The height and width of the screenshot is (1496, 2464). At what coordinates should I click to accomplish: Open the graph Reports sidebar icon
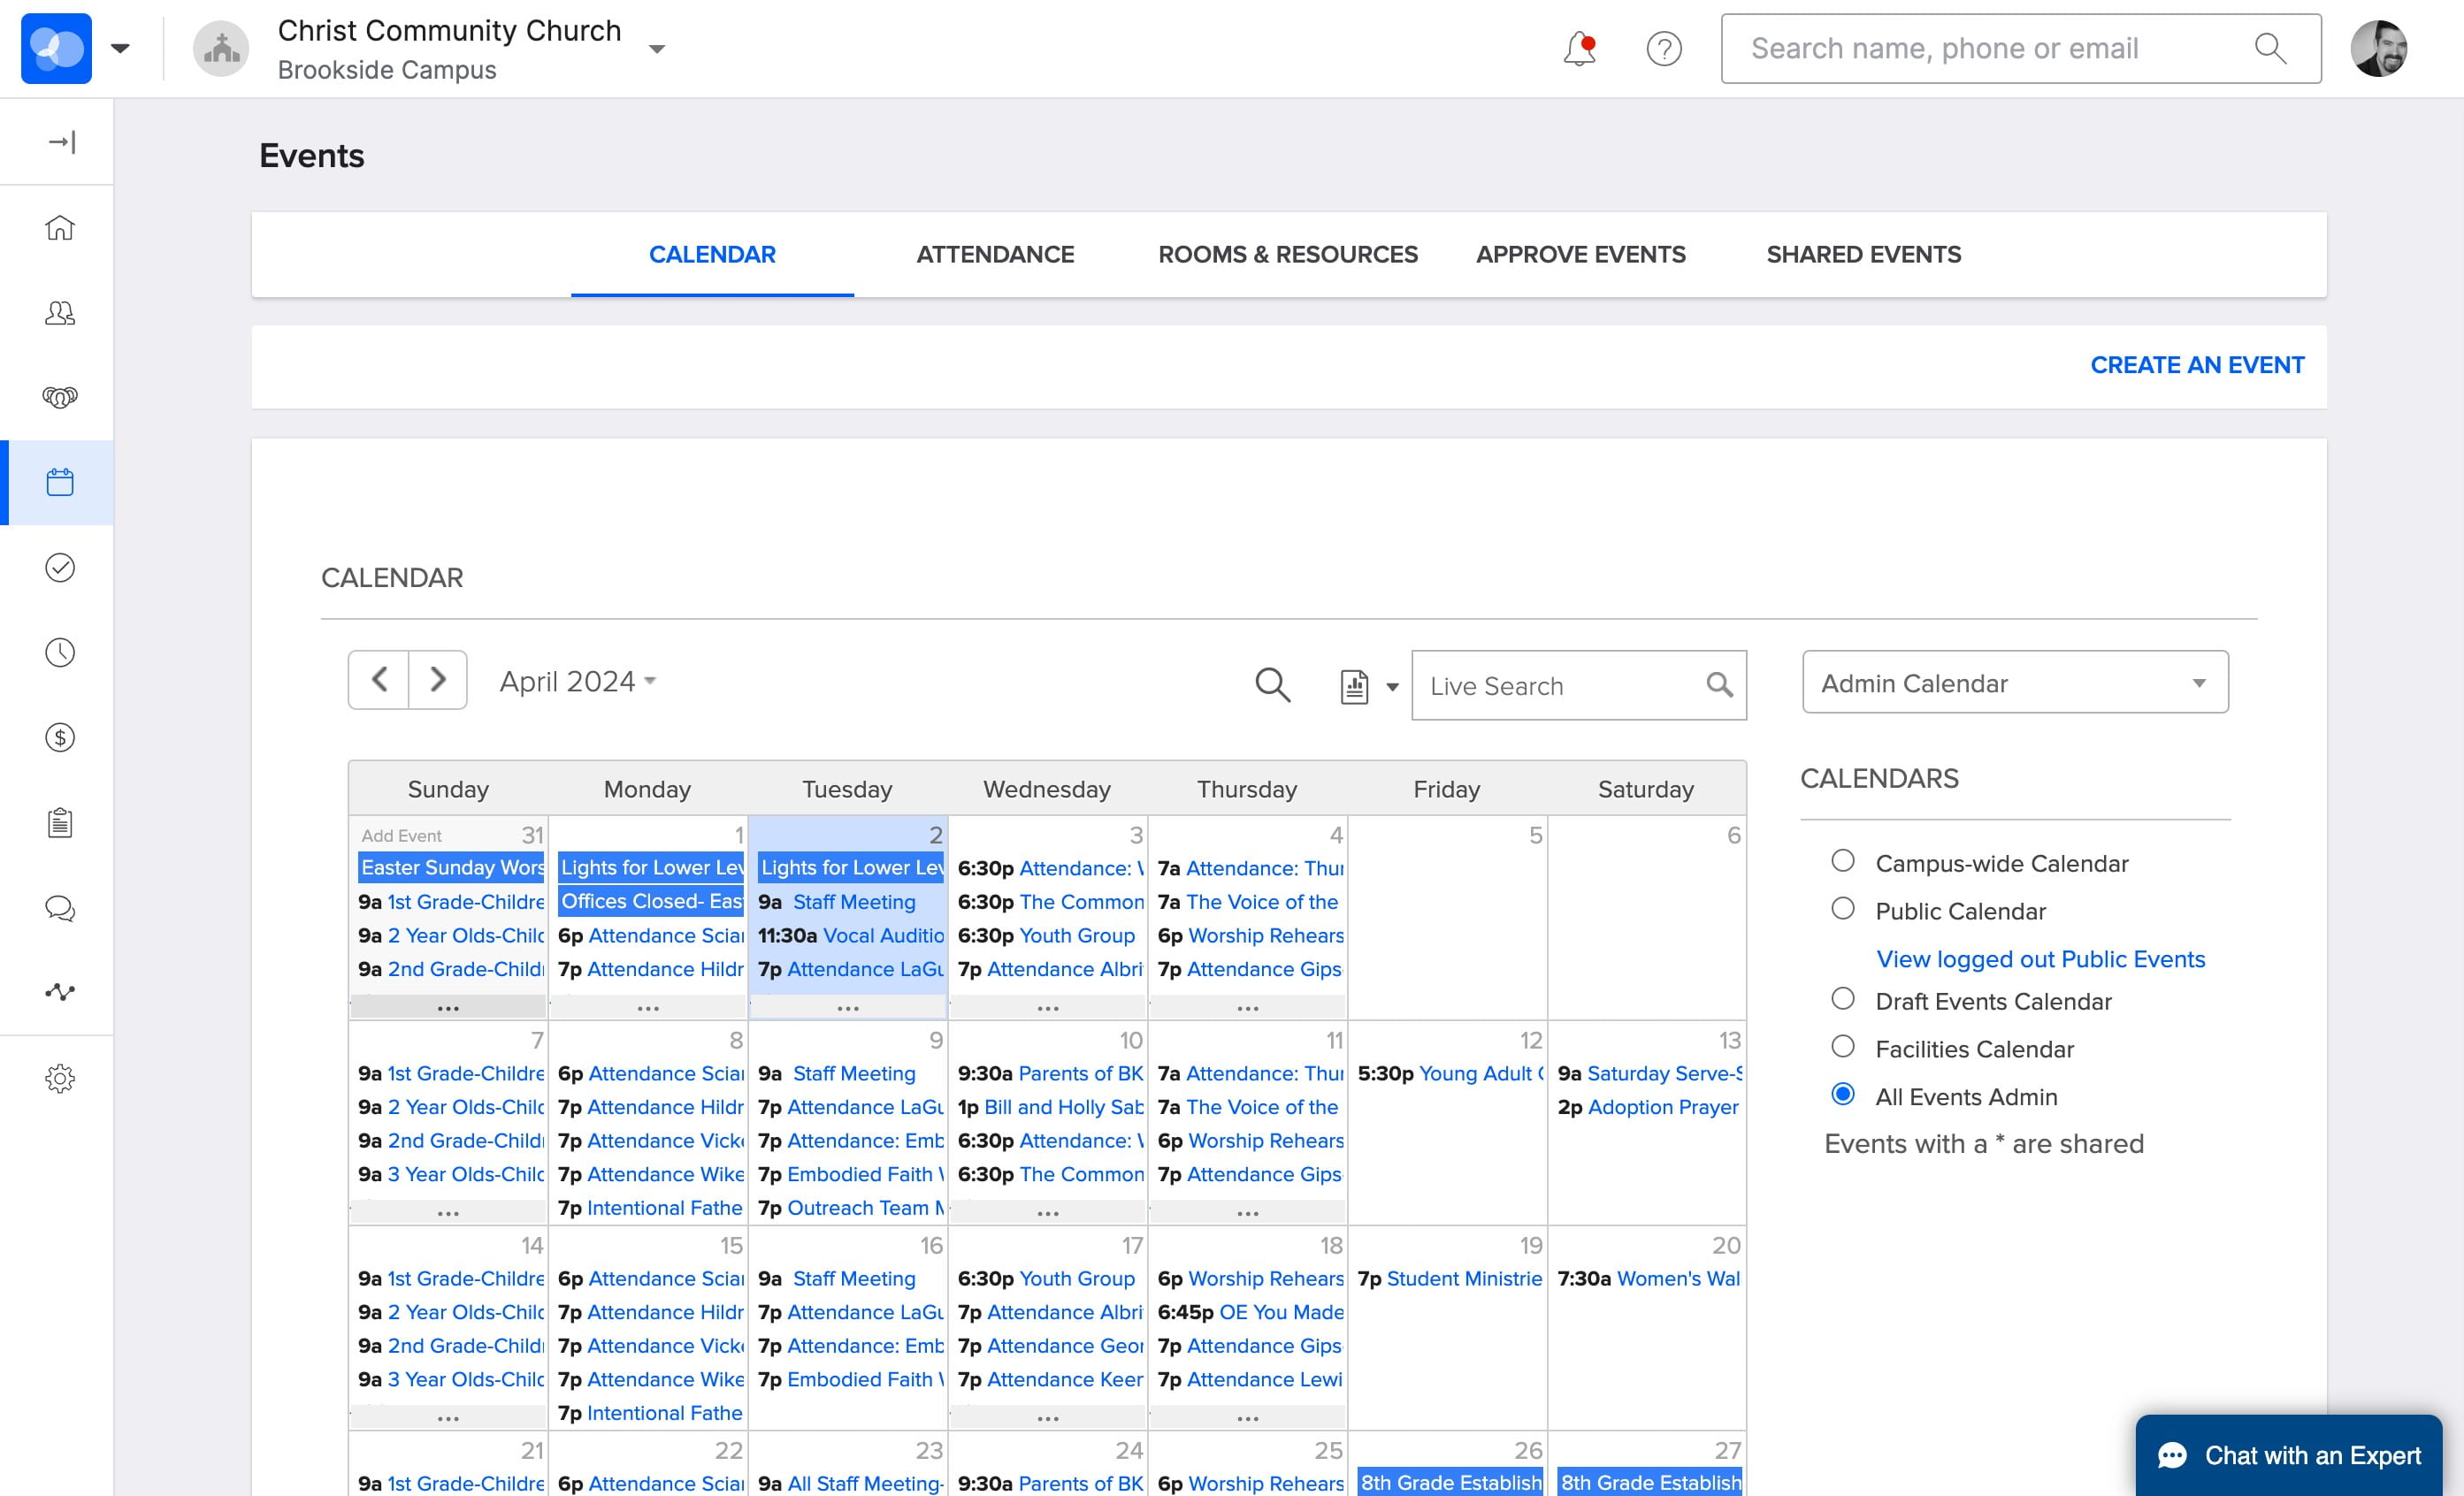coord(60,992)
